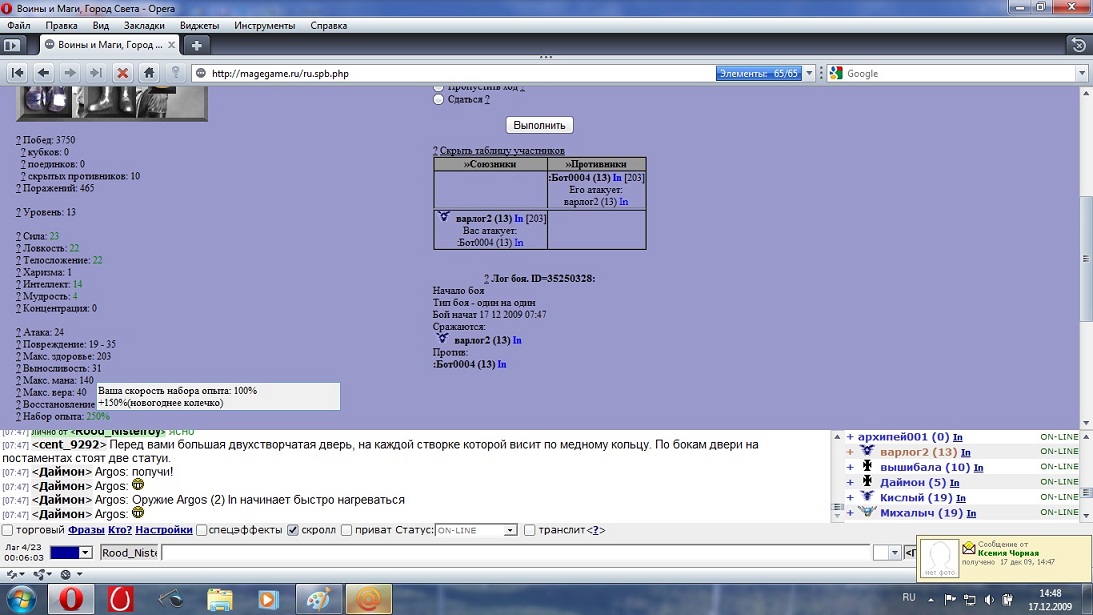Click the Opera panel toggle icon
Viewport: 1093px width, 615px height.
(12, 45)
